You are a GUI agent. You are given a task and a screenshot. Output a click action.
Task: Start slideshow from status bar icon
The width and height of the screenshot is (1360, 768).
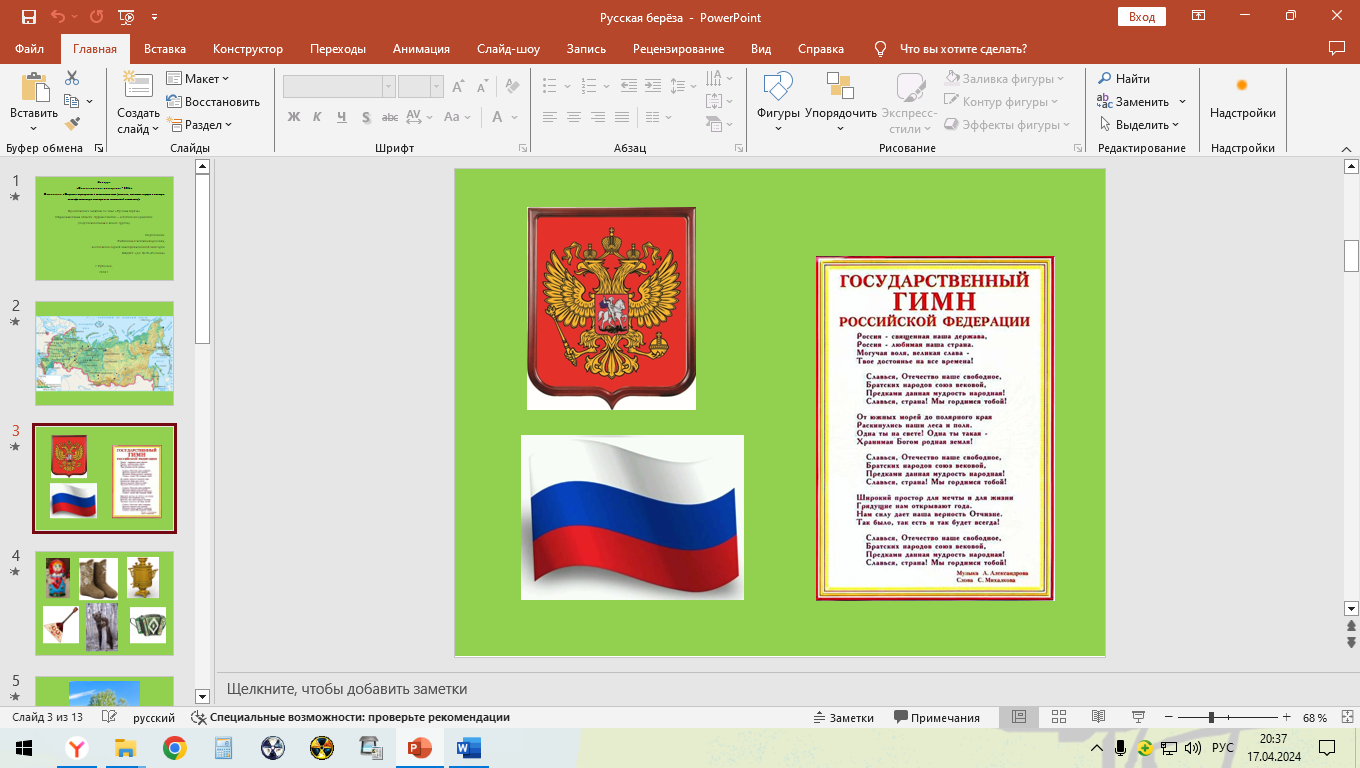(1137, 717)
